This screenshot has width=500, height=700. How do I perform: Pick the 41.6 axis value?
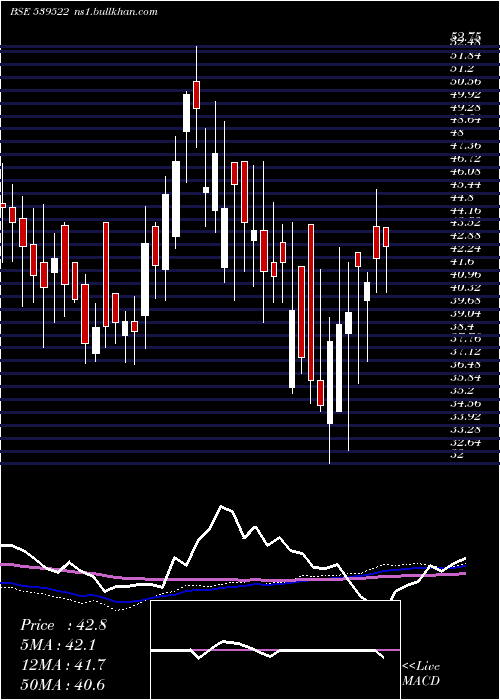point(462,262)
